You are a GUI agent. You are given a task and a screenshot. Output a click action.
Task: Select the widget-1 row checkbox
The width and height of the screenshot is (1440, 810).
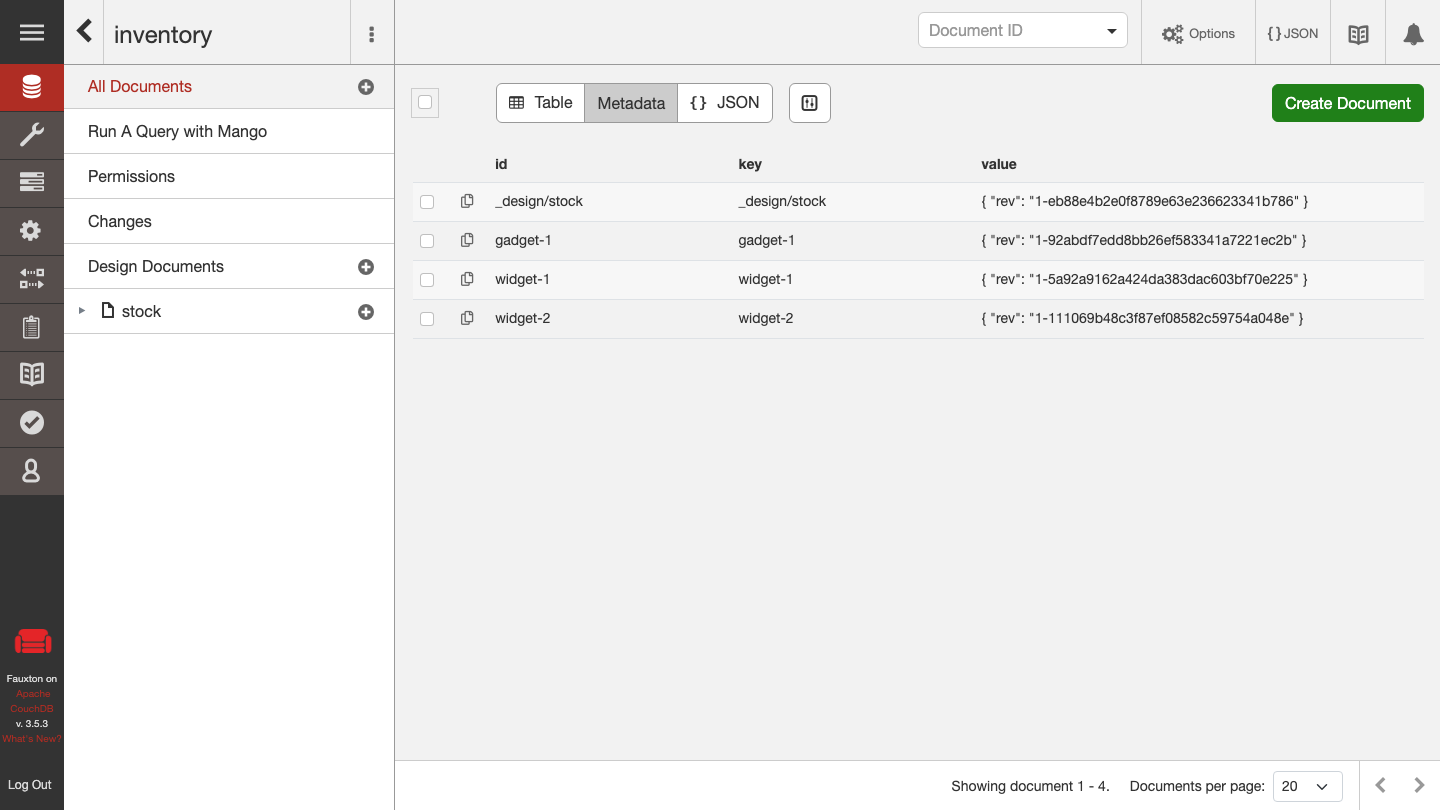pyautogui.click(x=427, y=280)
